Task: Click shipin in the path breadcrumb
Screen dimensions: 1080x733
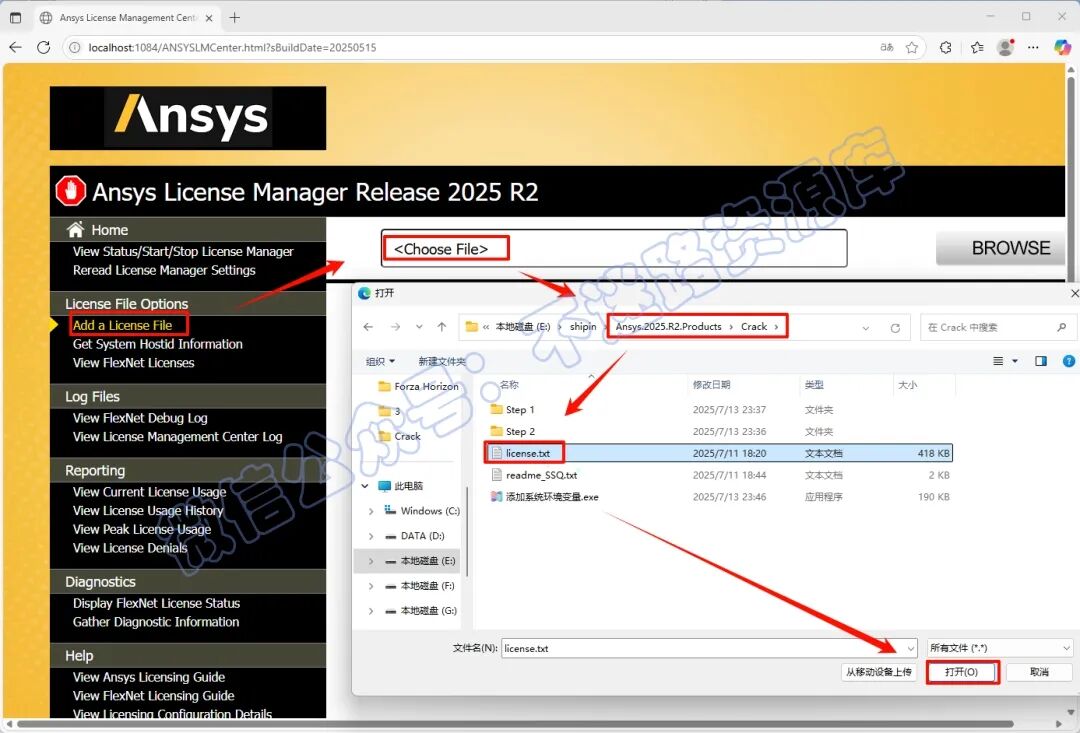Action: pos(583,327)
